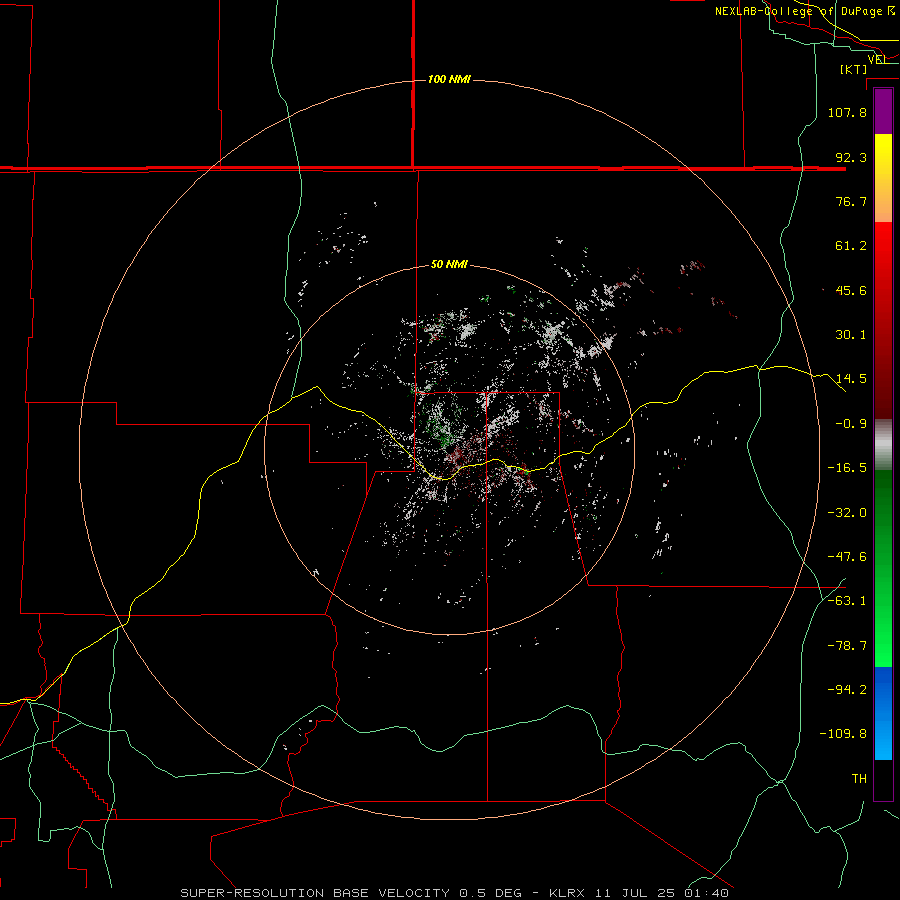Click the red segment of velocity color bar
900x900 pixels.
tap(883, 320)
